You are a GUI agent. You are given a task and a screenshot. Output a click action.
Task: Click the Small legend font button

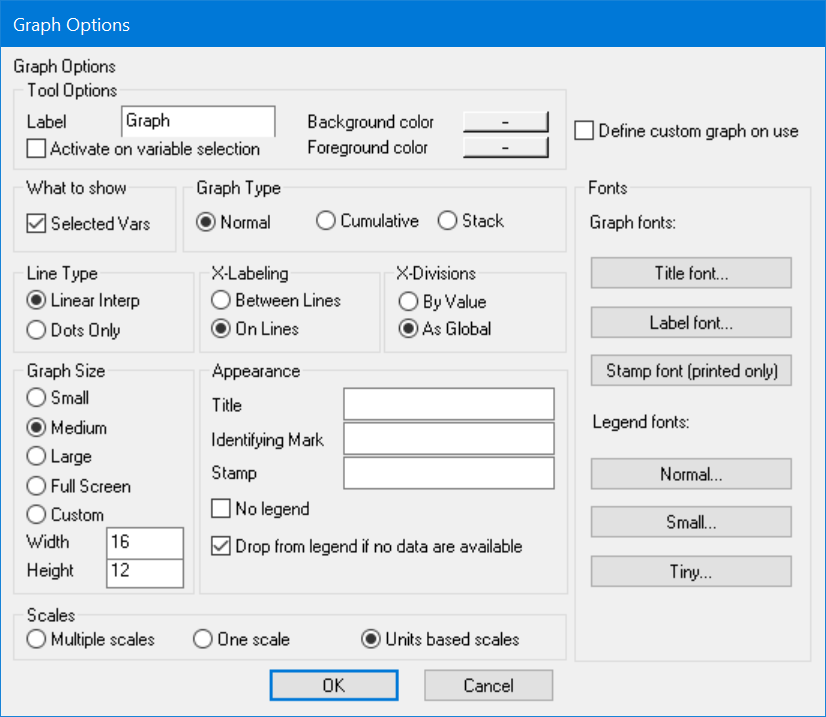(x=690, y=522)
